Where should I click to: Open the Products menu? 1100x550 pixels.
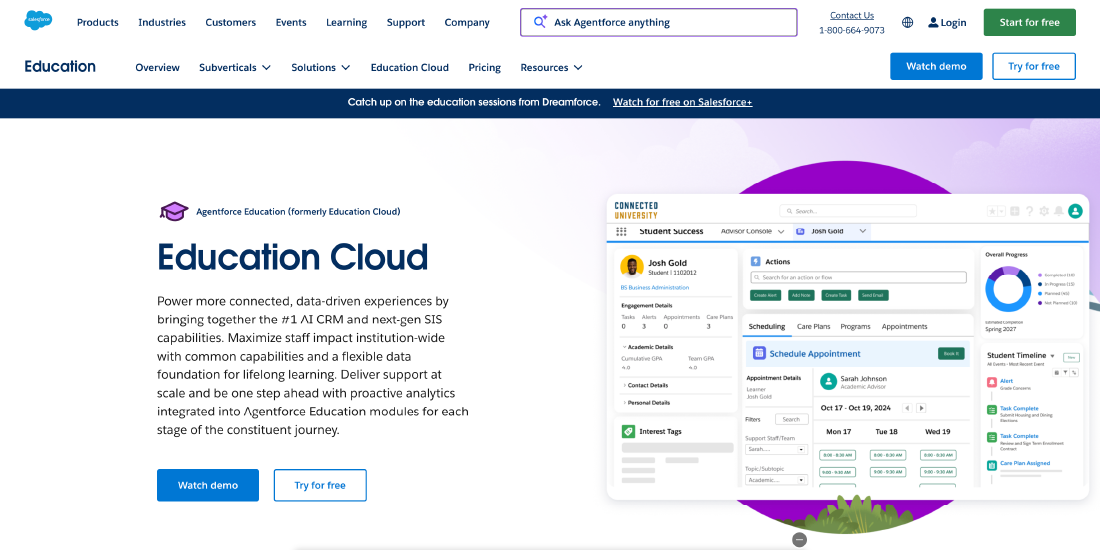(x=97, y=22)
